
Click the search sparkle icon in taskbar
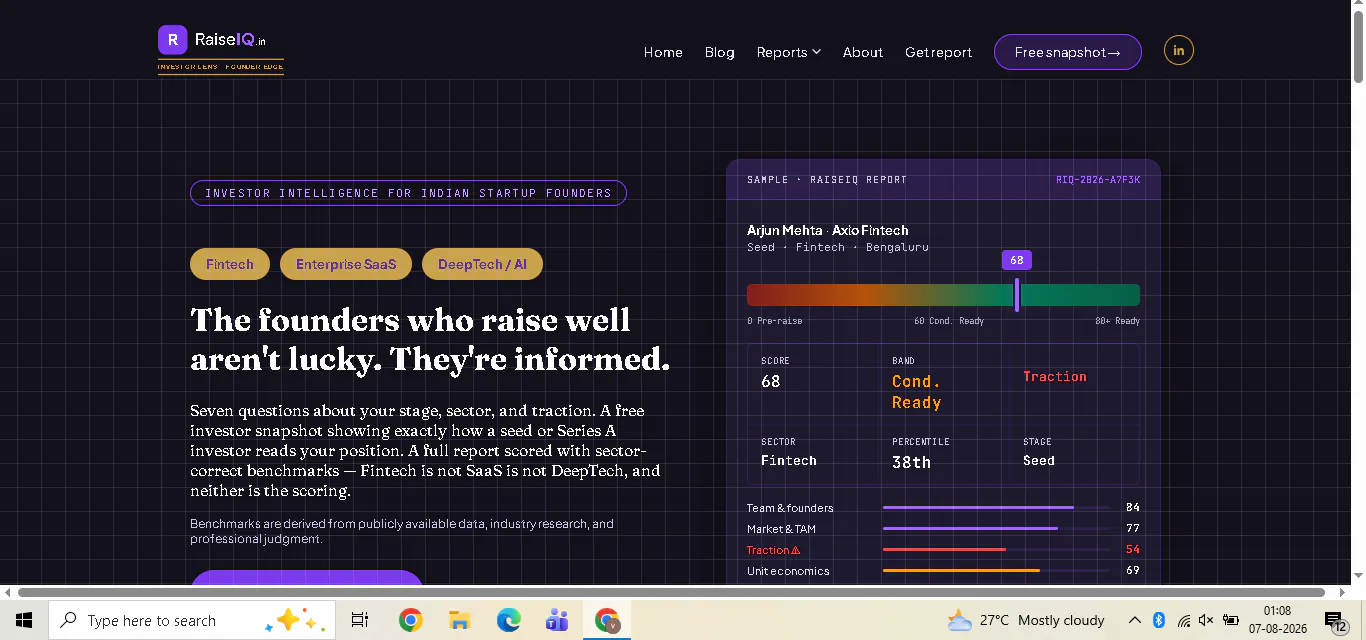click(x=294, y=621)
